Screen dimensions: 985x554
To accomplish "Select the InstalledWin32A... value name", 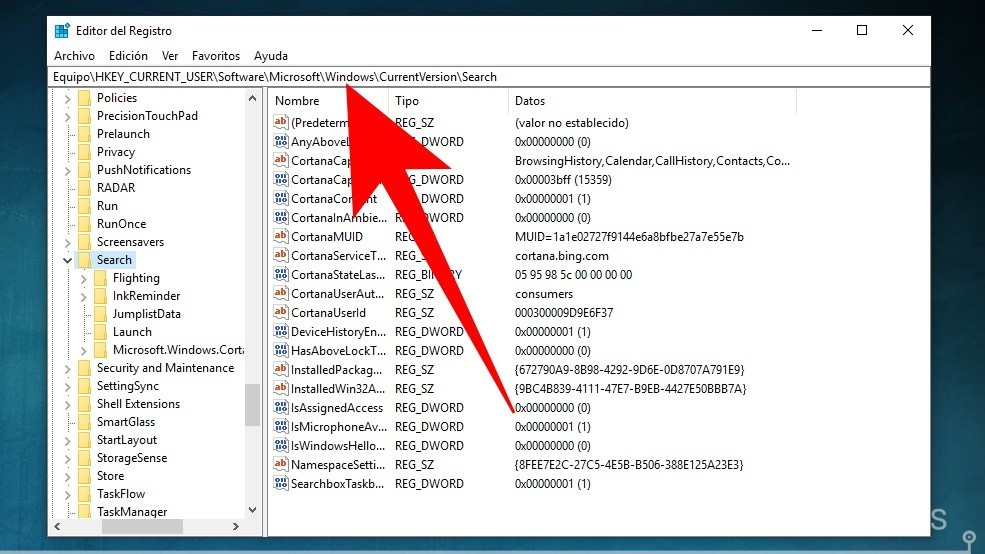I will (337, 389).
